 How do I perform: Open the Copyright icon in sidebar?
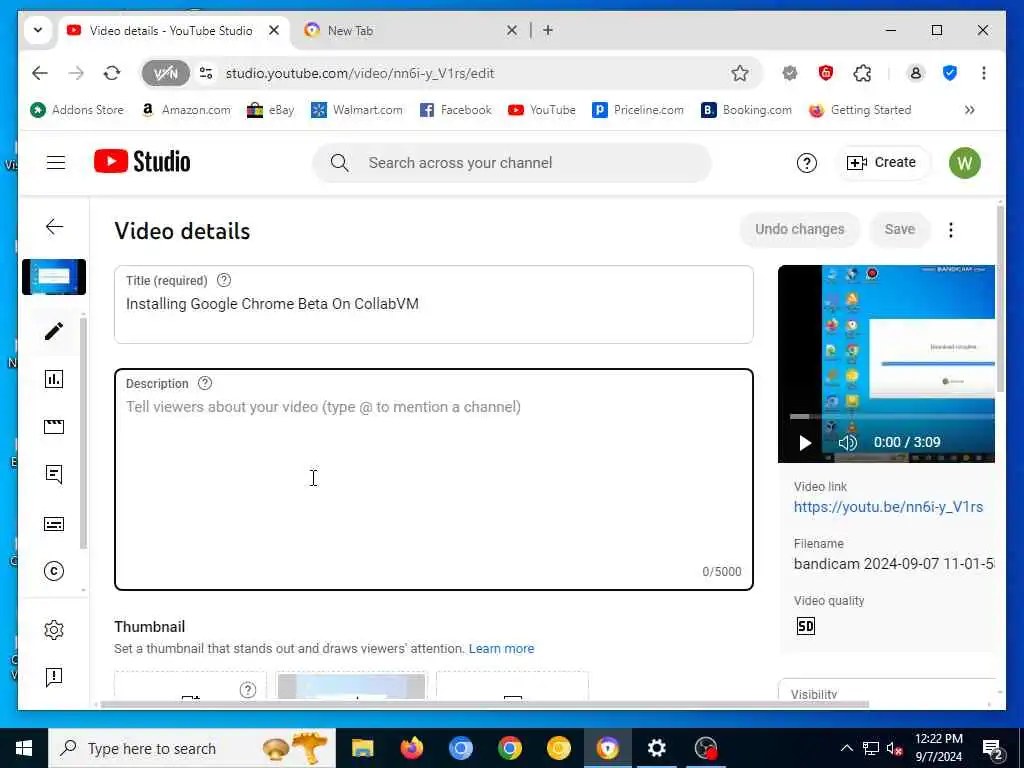pyautogui.click(x=54, y=571)
